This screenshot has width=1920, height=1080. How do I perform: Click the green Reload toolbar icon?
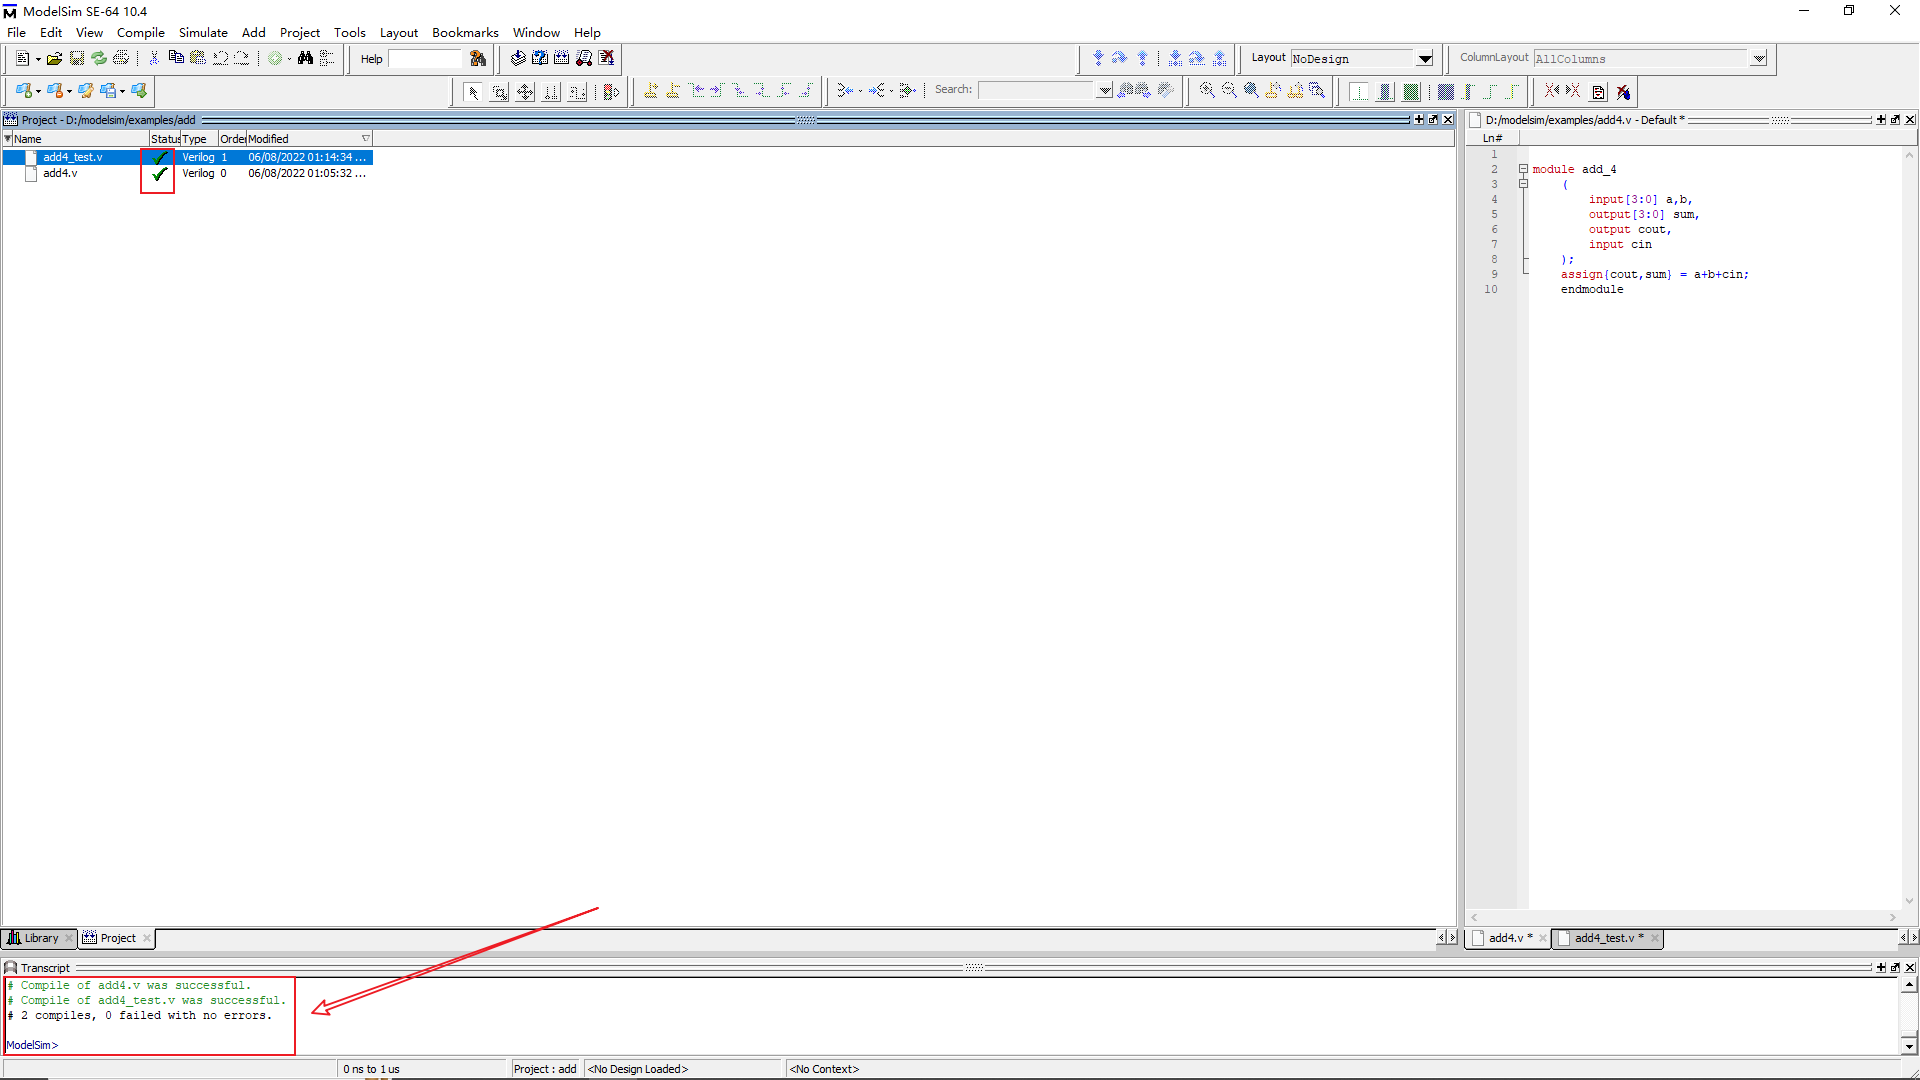click(99, 59)
